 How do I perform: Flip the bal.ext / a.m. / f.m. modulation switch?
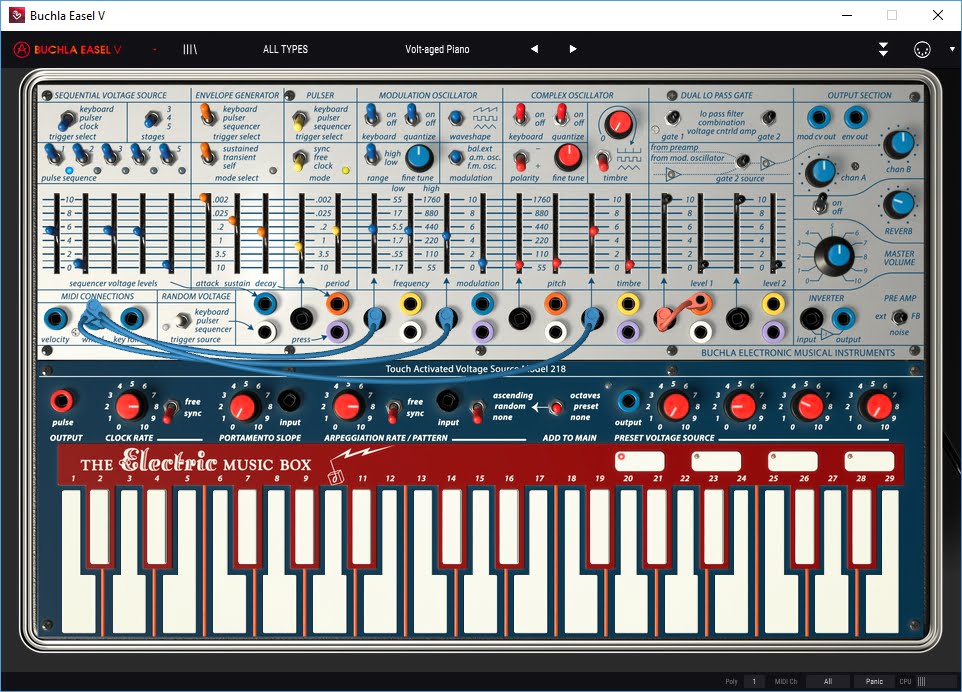[x=455, y=158]
